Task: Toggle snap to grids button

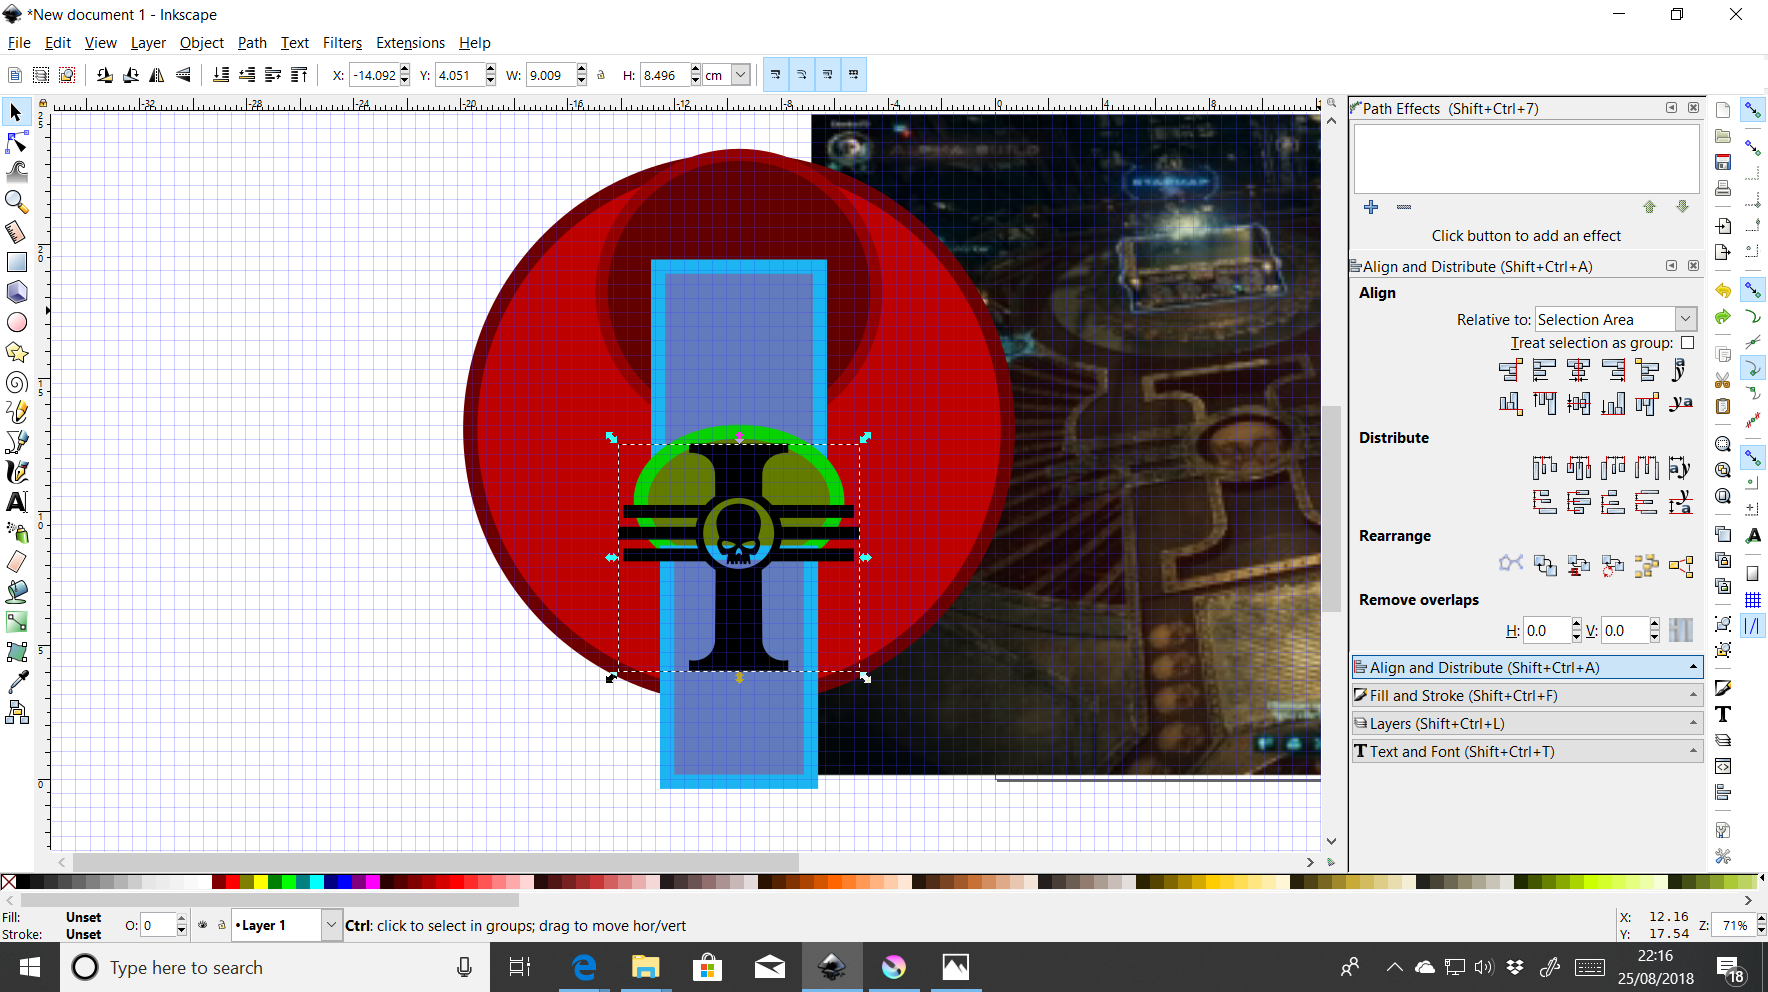Action: pos(1752,600)
